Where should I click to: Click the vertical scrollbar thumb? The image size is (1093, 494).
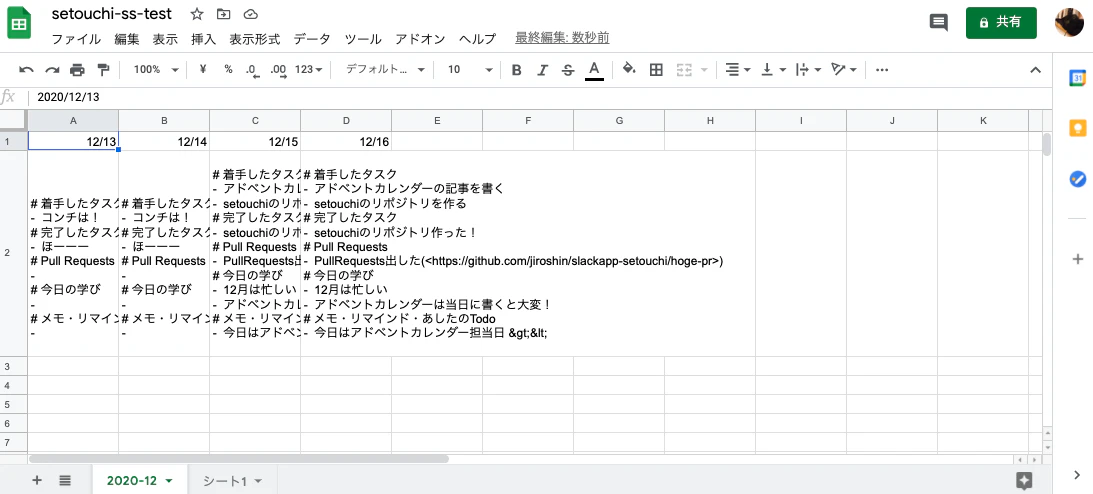pos(1046,144)
